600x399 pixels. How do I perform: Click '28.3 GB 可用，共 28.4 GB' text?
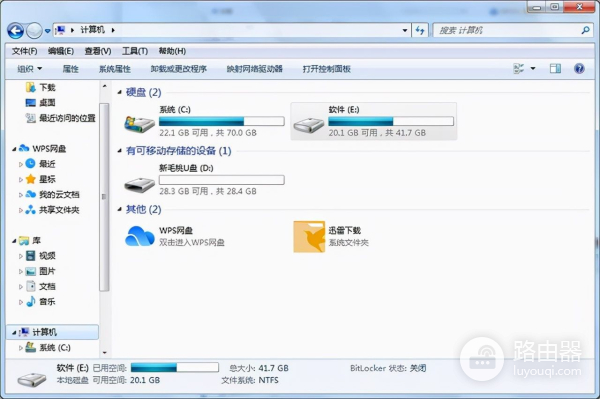208,191
